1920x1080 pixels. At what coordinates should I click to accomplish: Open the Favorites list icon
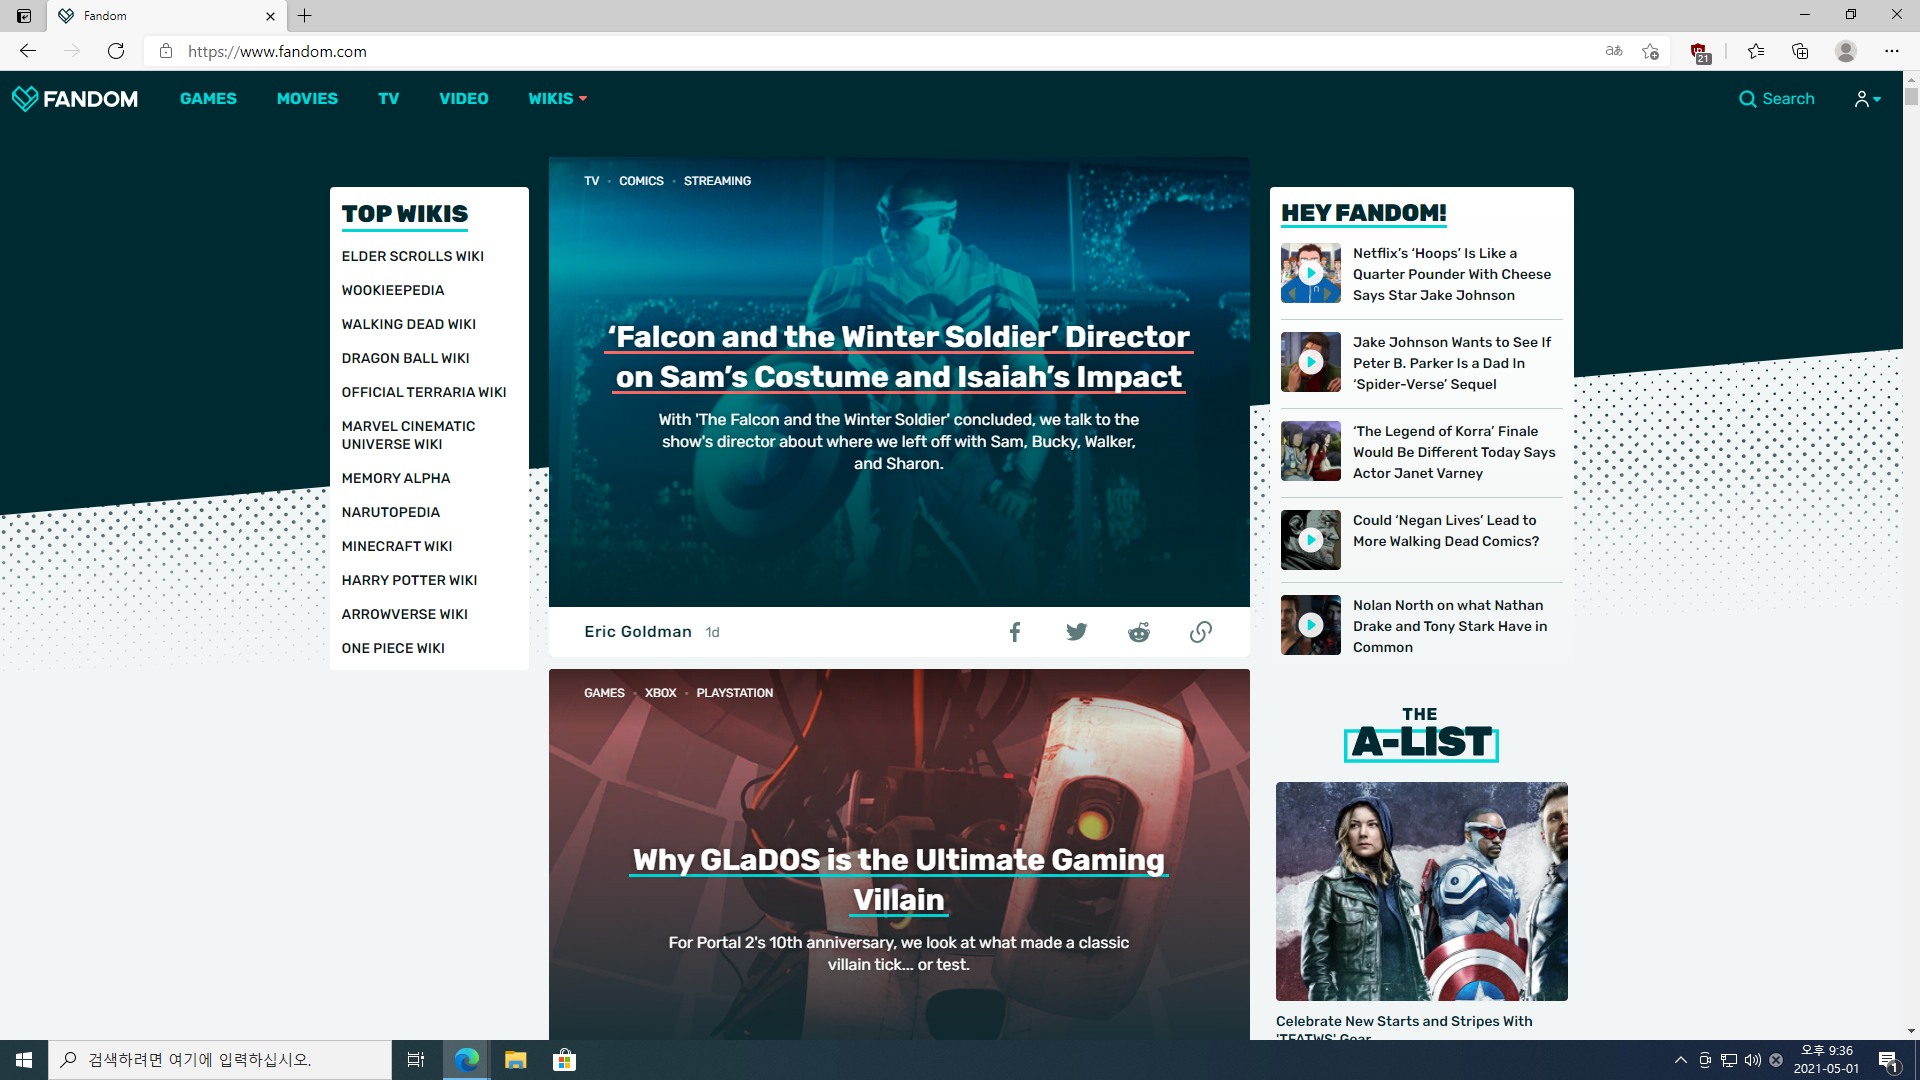1756,51
